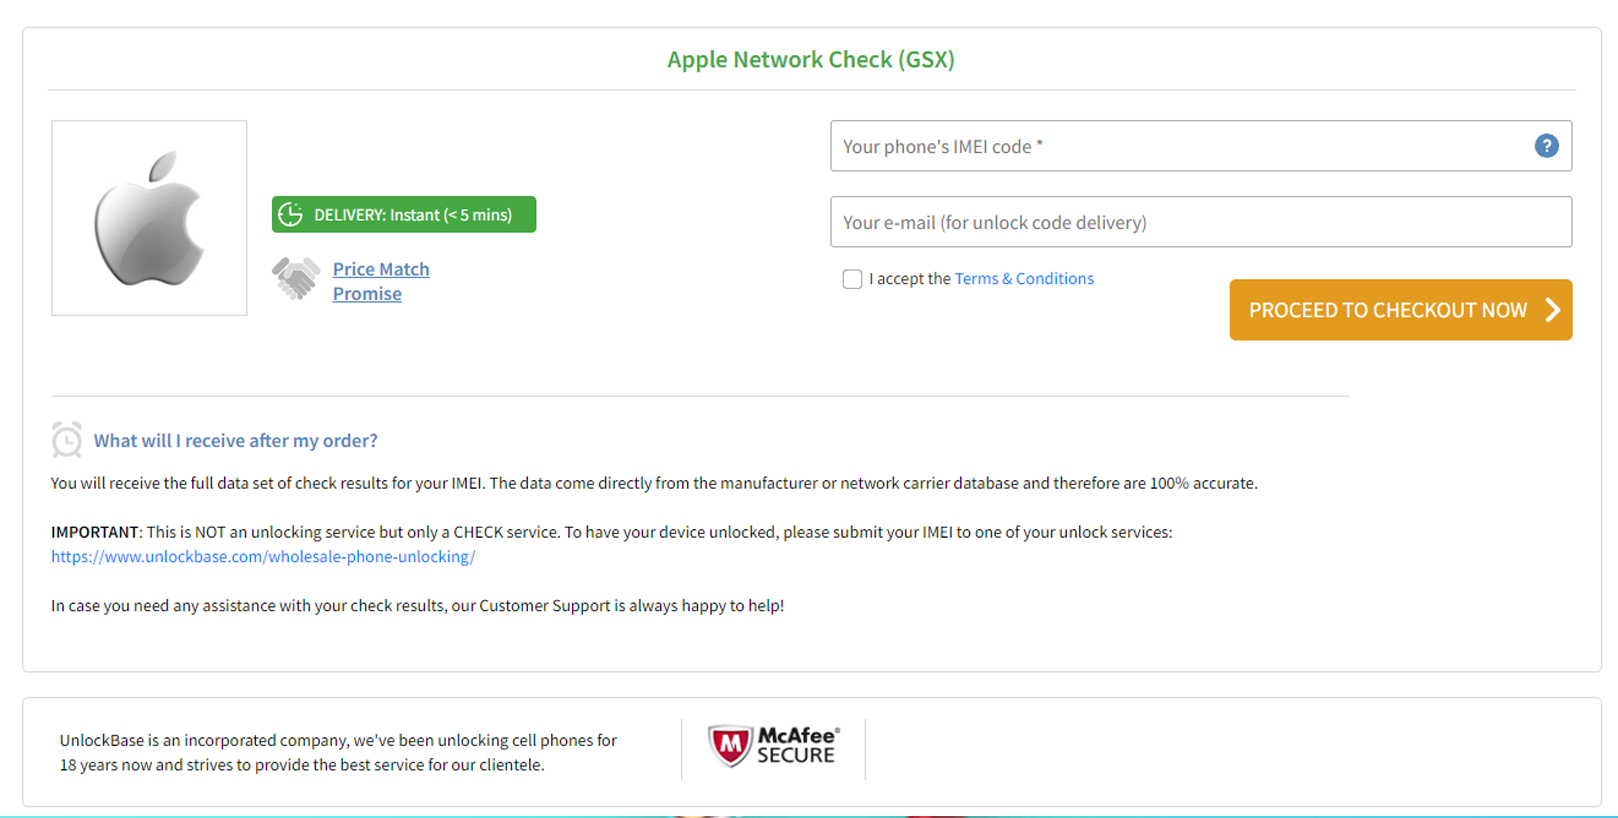Click the "I accept the" checkbox label
The width and height of the screenshot is (1618, 818).
909,279
